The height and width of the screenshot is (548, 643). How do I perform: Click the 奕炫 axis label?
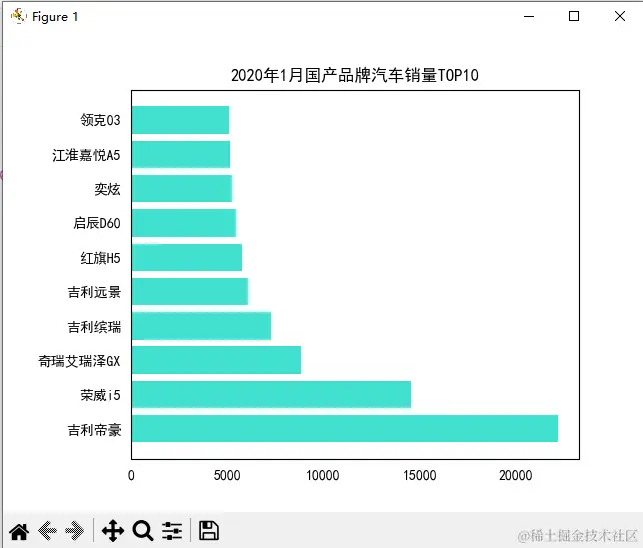[107, 189]
